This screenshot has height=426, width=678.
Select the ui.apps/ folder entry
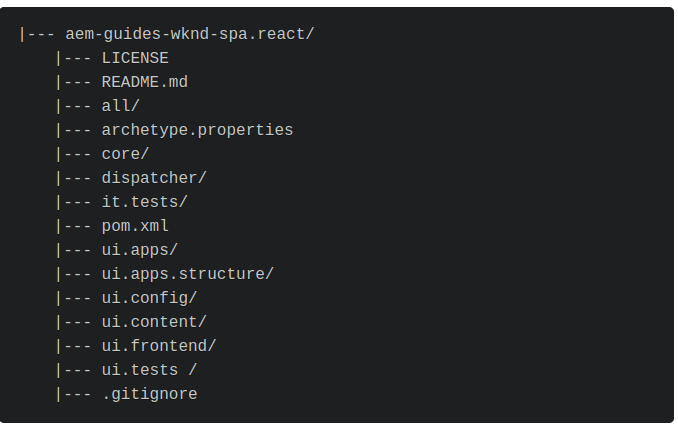click(140, 250)
